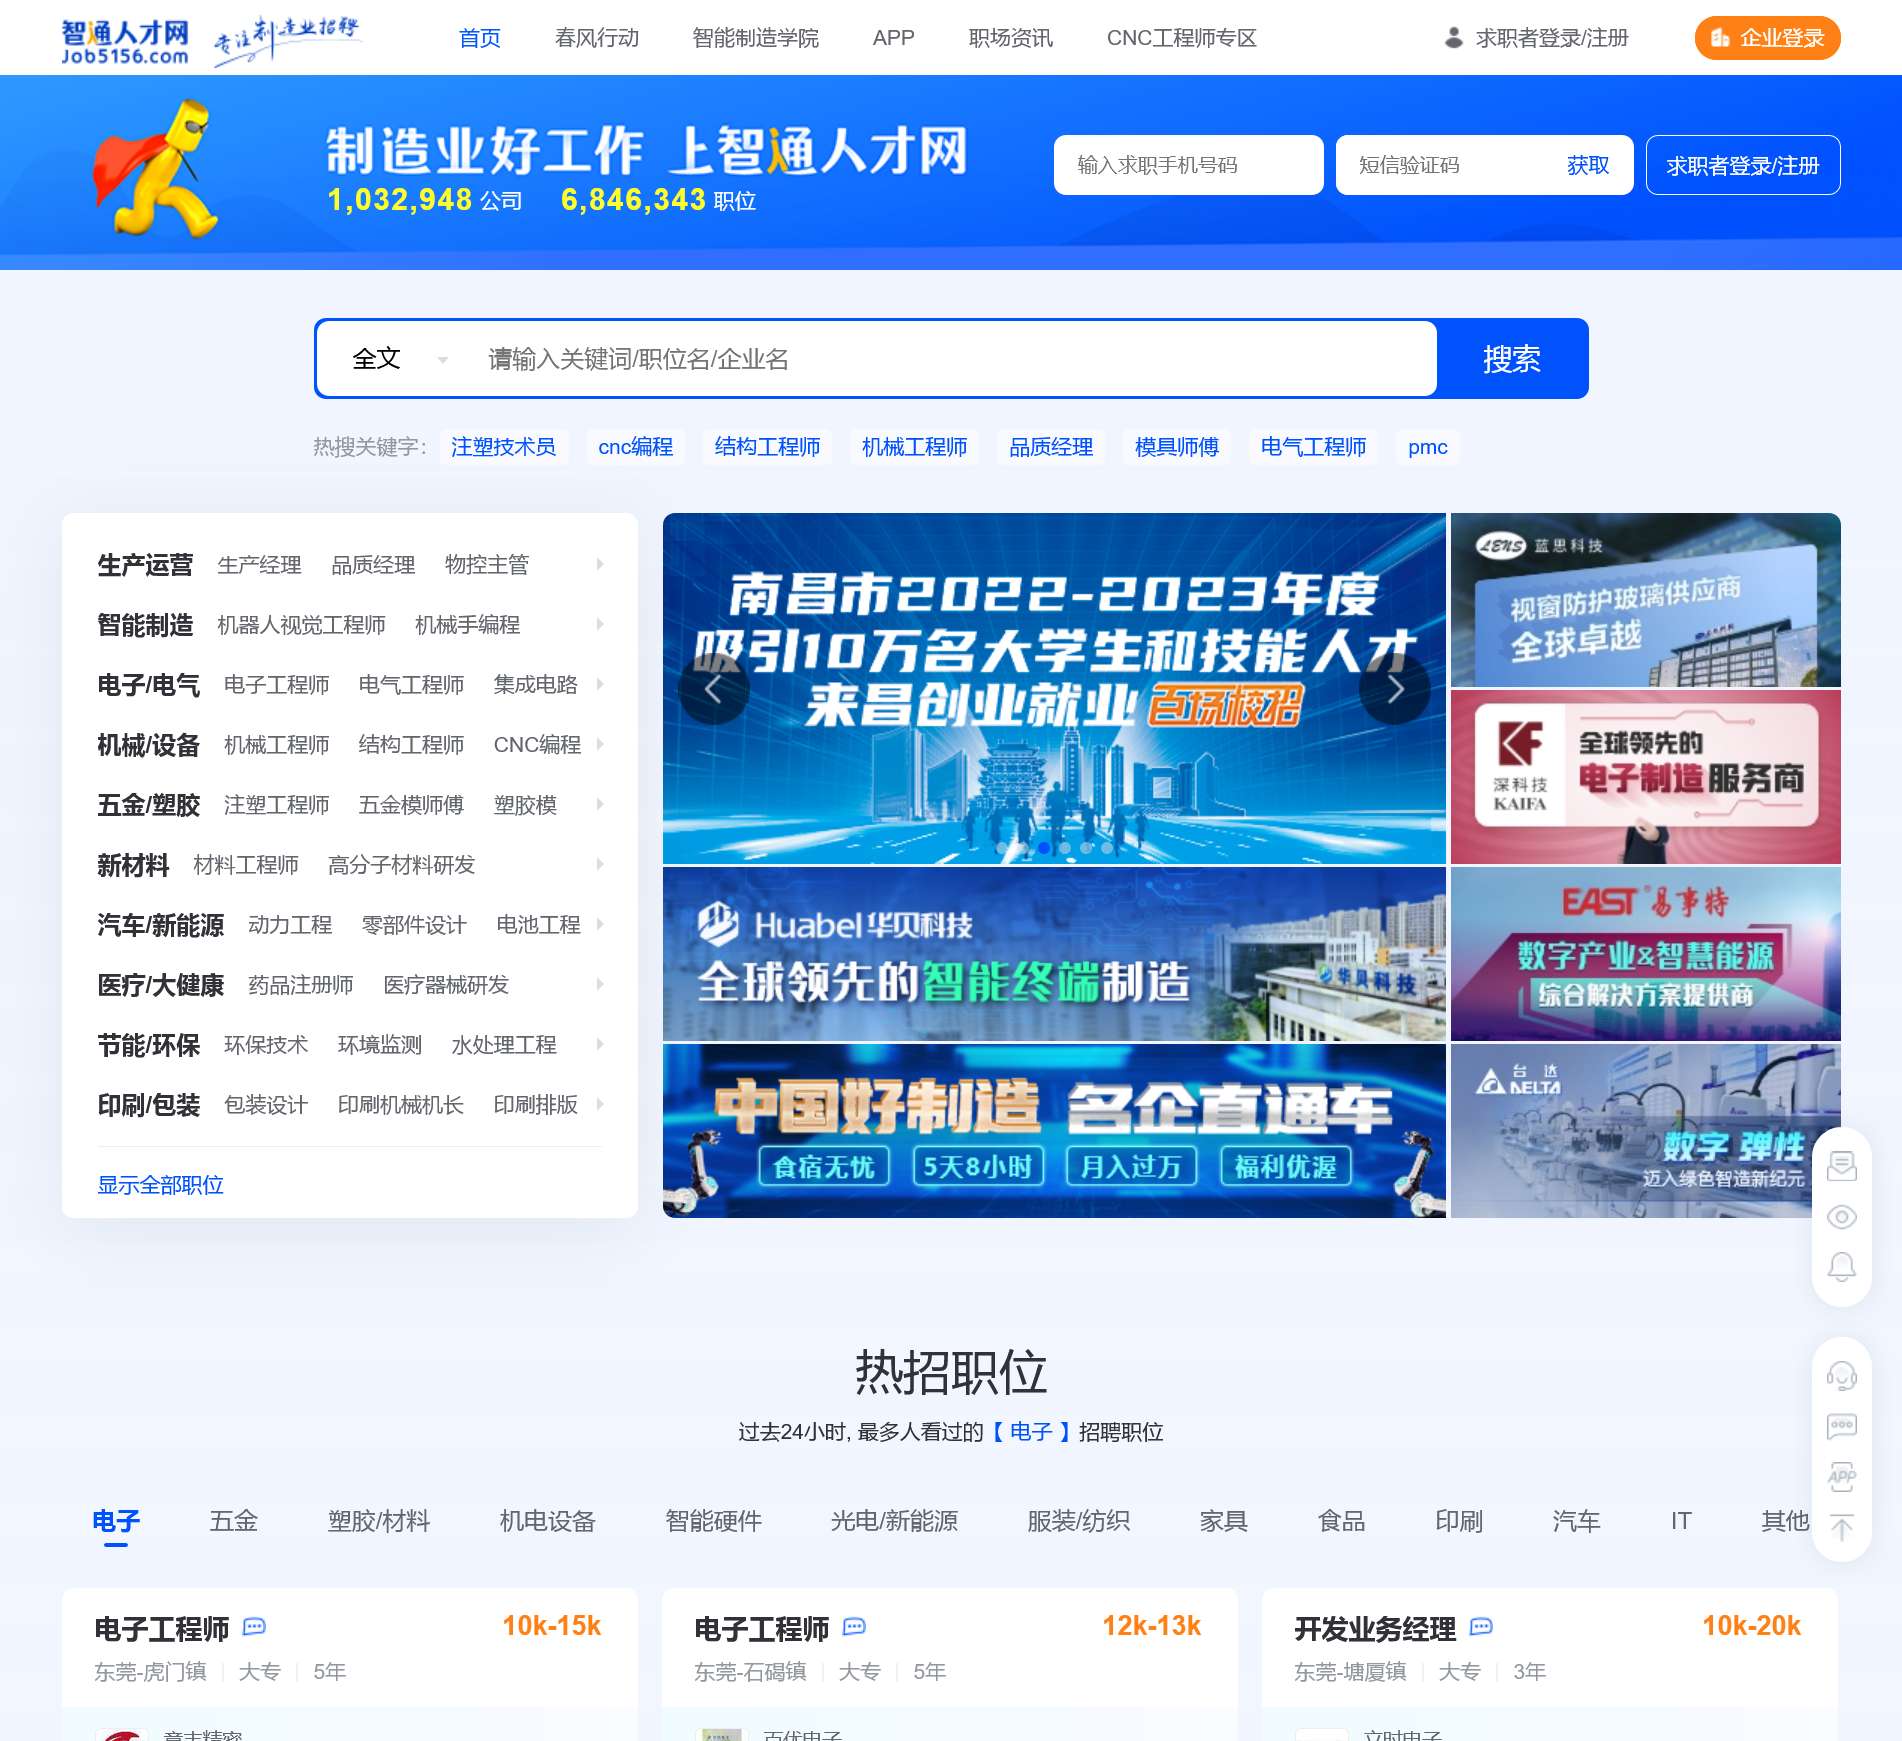Switch to the IT hot jobs tab
The height and width of the screenshot is (1741, 1902).
click(x=1681, y=1521)
